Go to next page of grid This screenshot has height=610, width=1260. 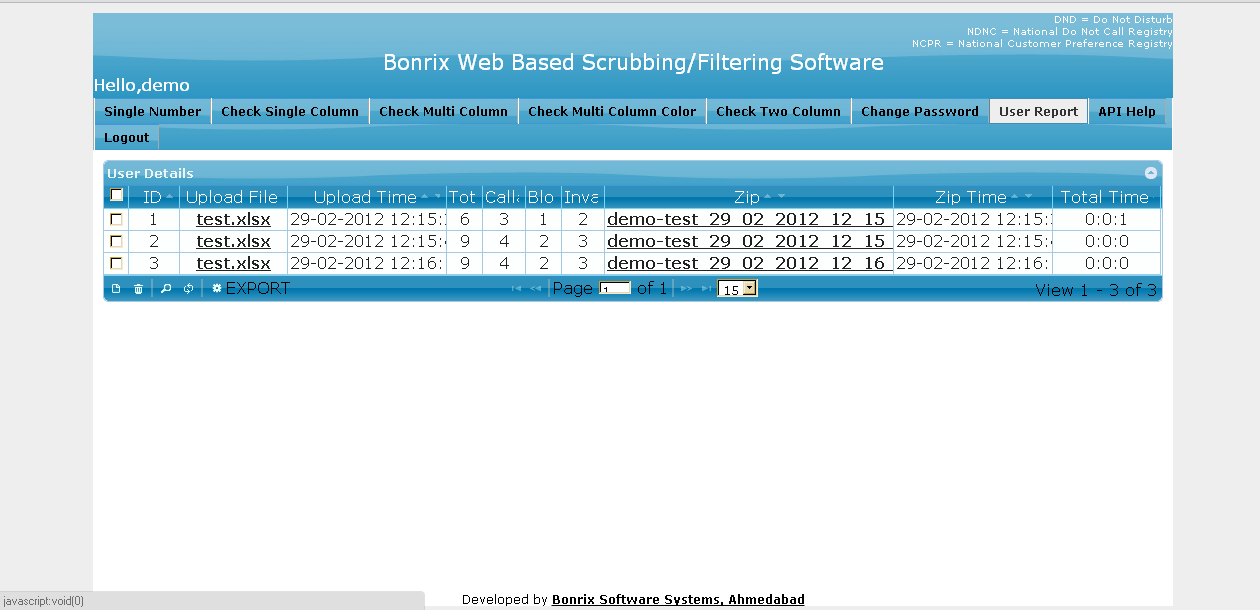click(x=687, y=289)
